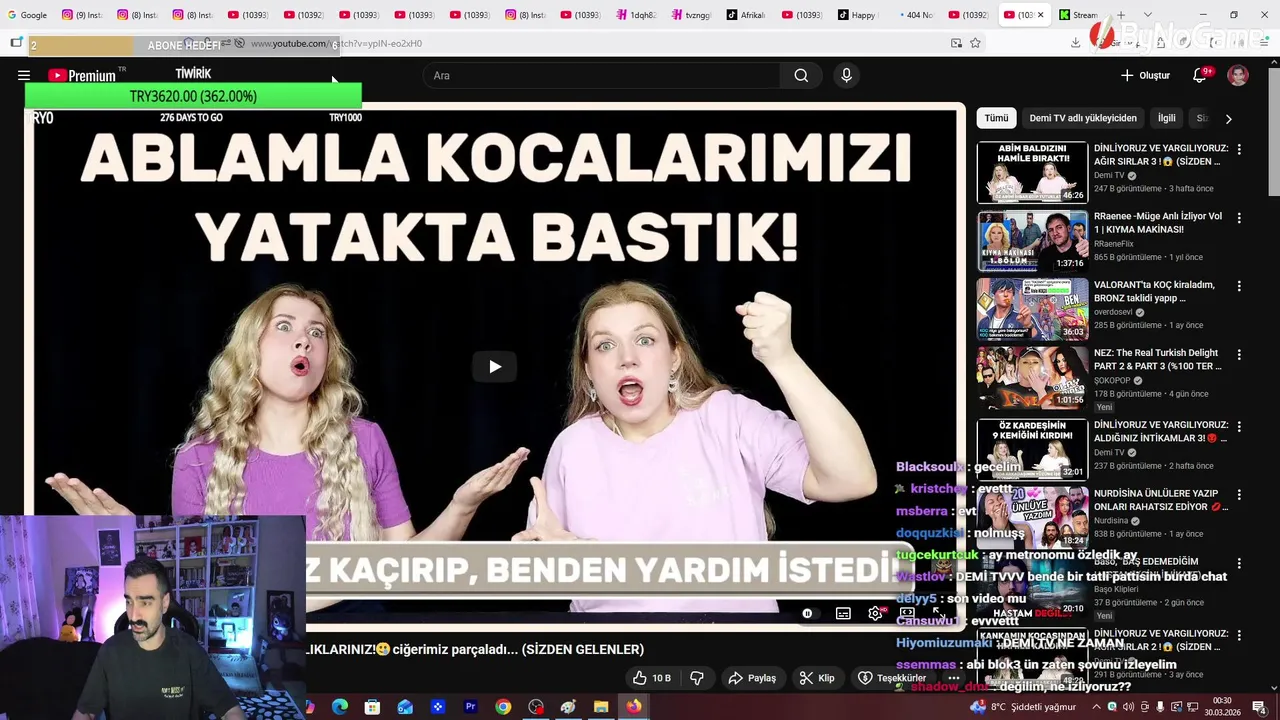Open RRaenee Müge Anlı İzliyor video title
This screenshot has height=720, width=1280.
pos(1158,223)
